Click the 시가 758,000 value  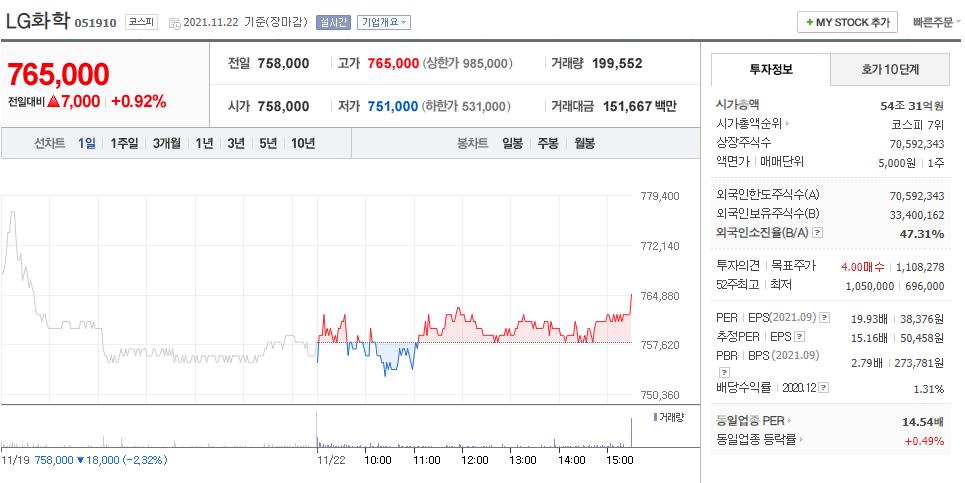(x=283, y=106)
